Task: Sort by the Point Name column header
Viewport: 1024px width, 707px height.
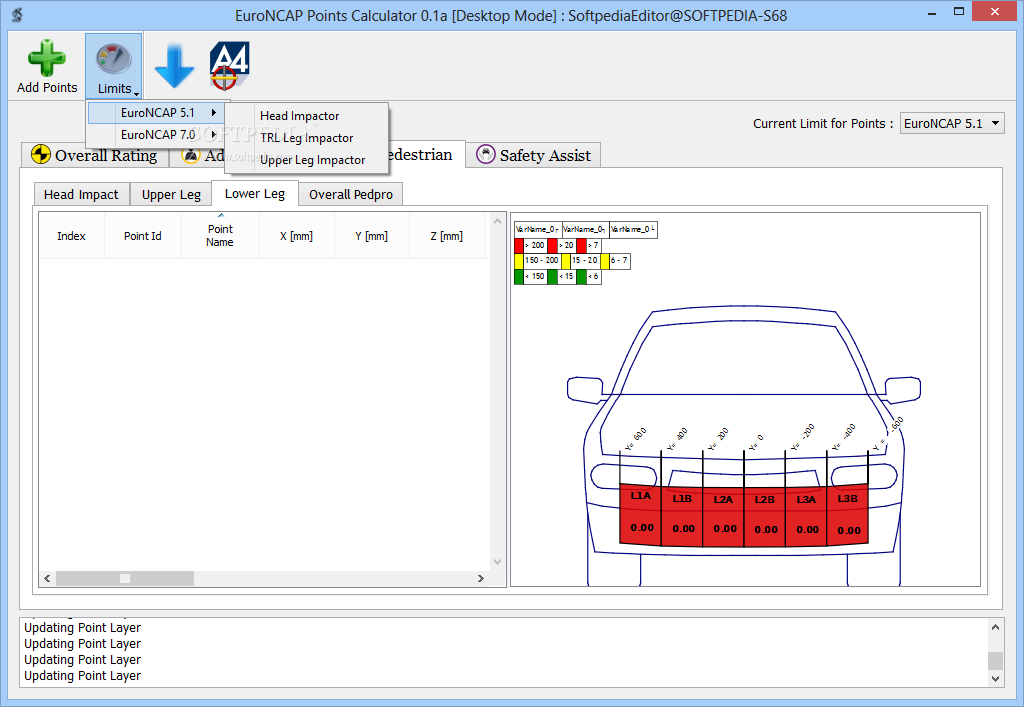Action: [x=220, y=236]
